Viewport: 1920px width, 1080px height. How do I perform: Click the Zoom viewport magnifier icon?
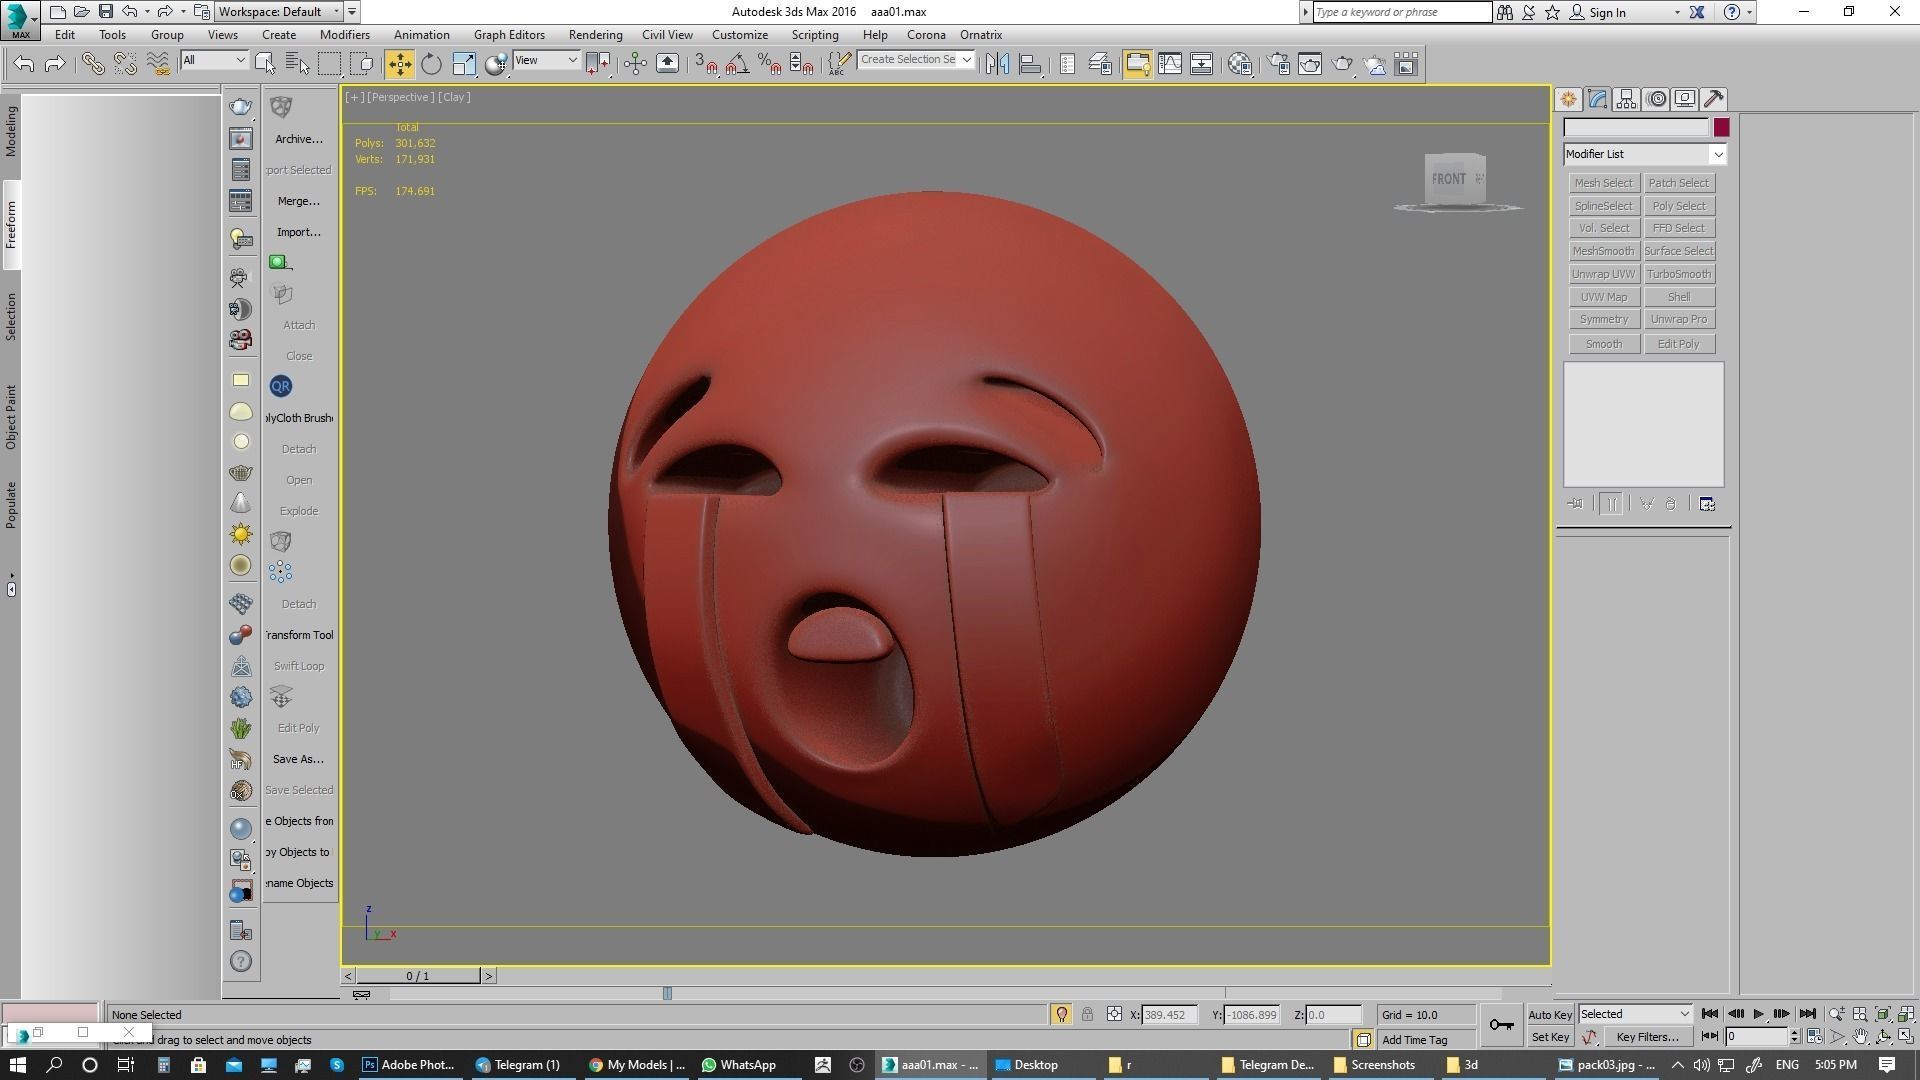tap(1837, 1014)
